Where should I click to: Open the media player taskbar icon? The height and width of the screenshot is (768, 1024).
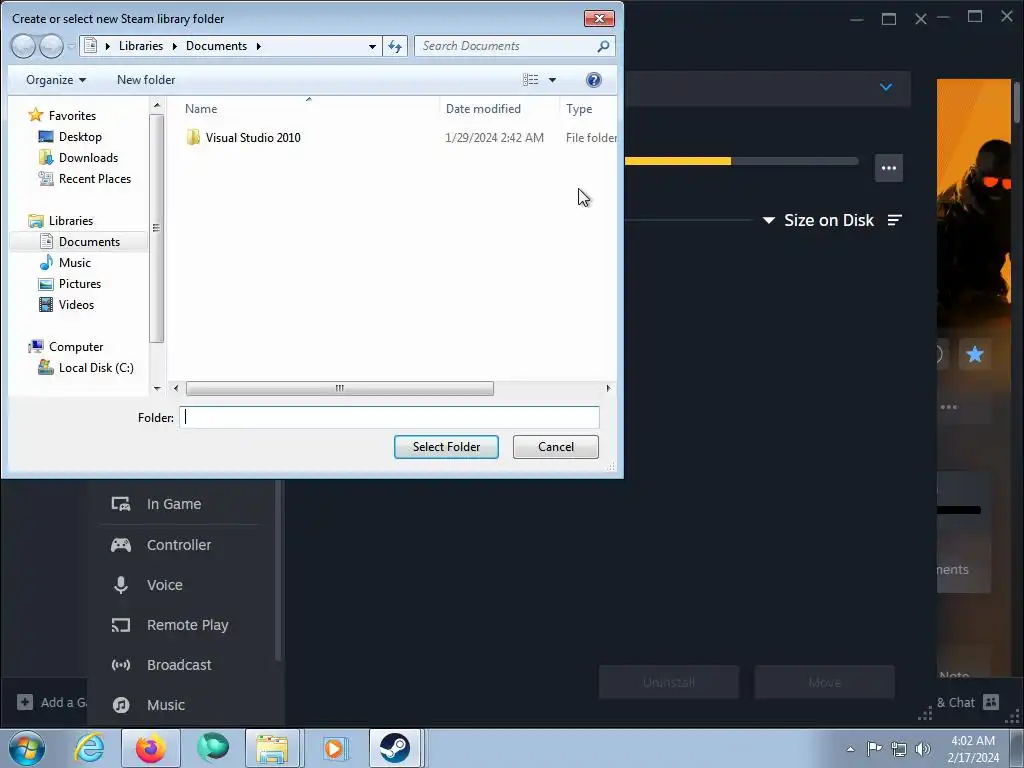334,748
